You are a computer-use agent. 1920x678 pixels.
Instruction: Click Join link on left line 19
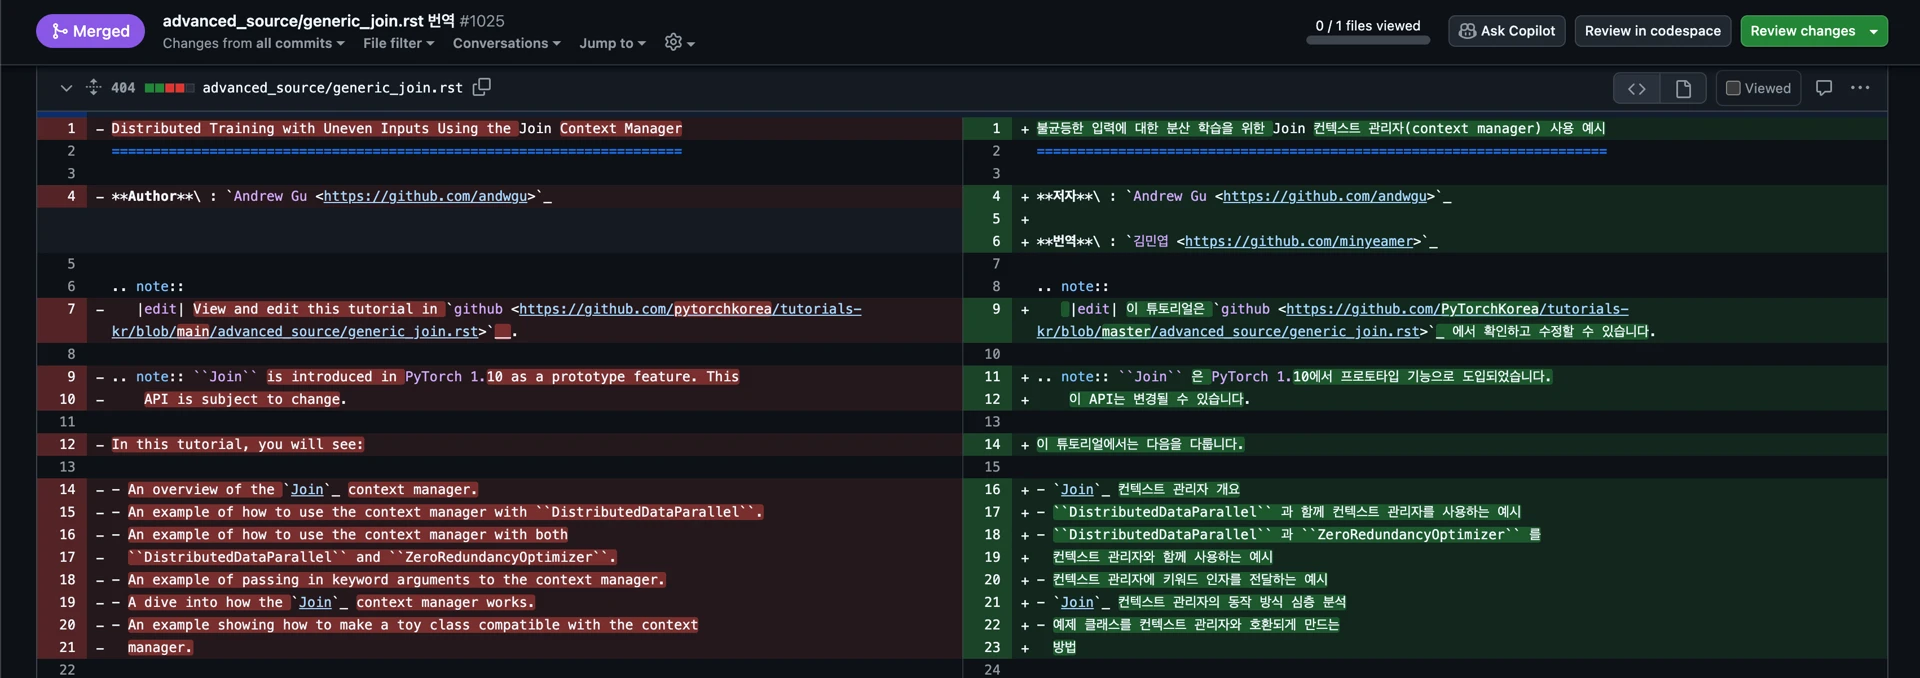click(315, 603)
